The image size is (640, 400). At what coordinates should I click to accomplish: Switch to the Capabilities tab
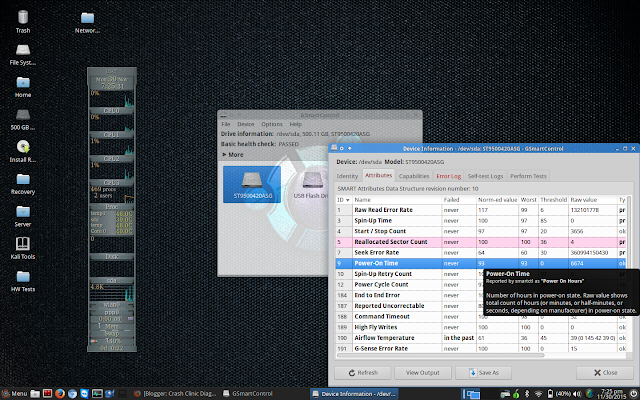414,176
